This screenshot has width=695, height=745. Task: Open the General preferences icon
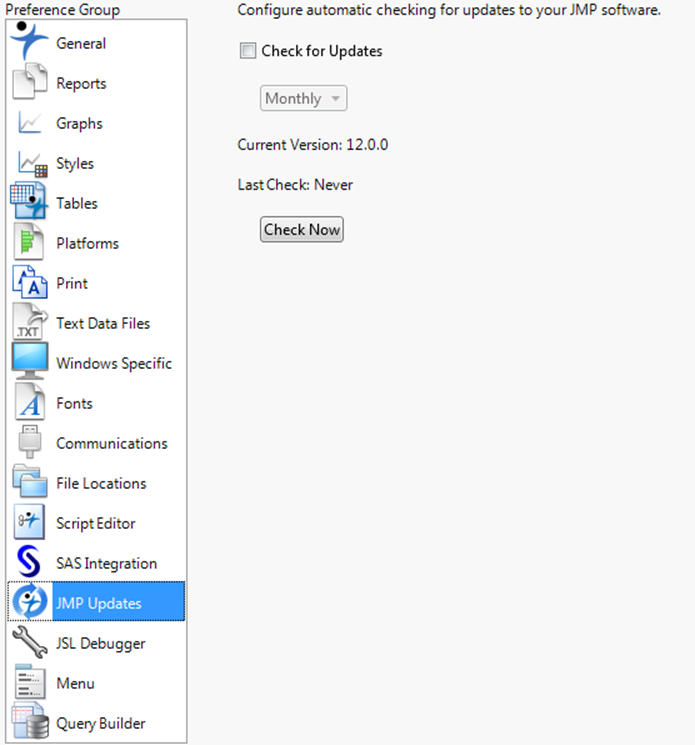(29, 41)
